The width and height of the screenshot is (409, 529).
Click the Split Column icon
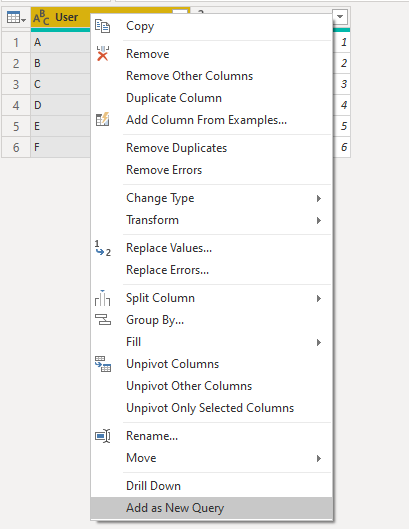tap(103, 298)
